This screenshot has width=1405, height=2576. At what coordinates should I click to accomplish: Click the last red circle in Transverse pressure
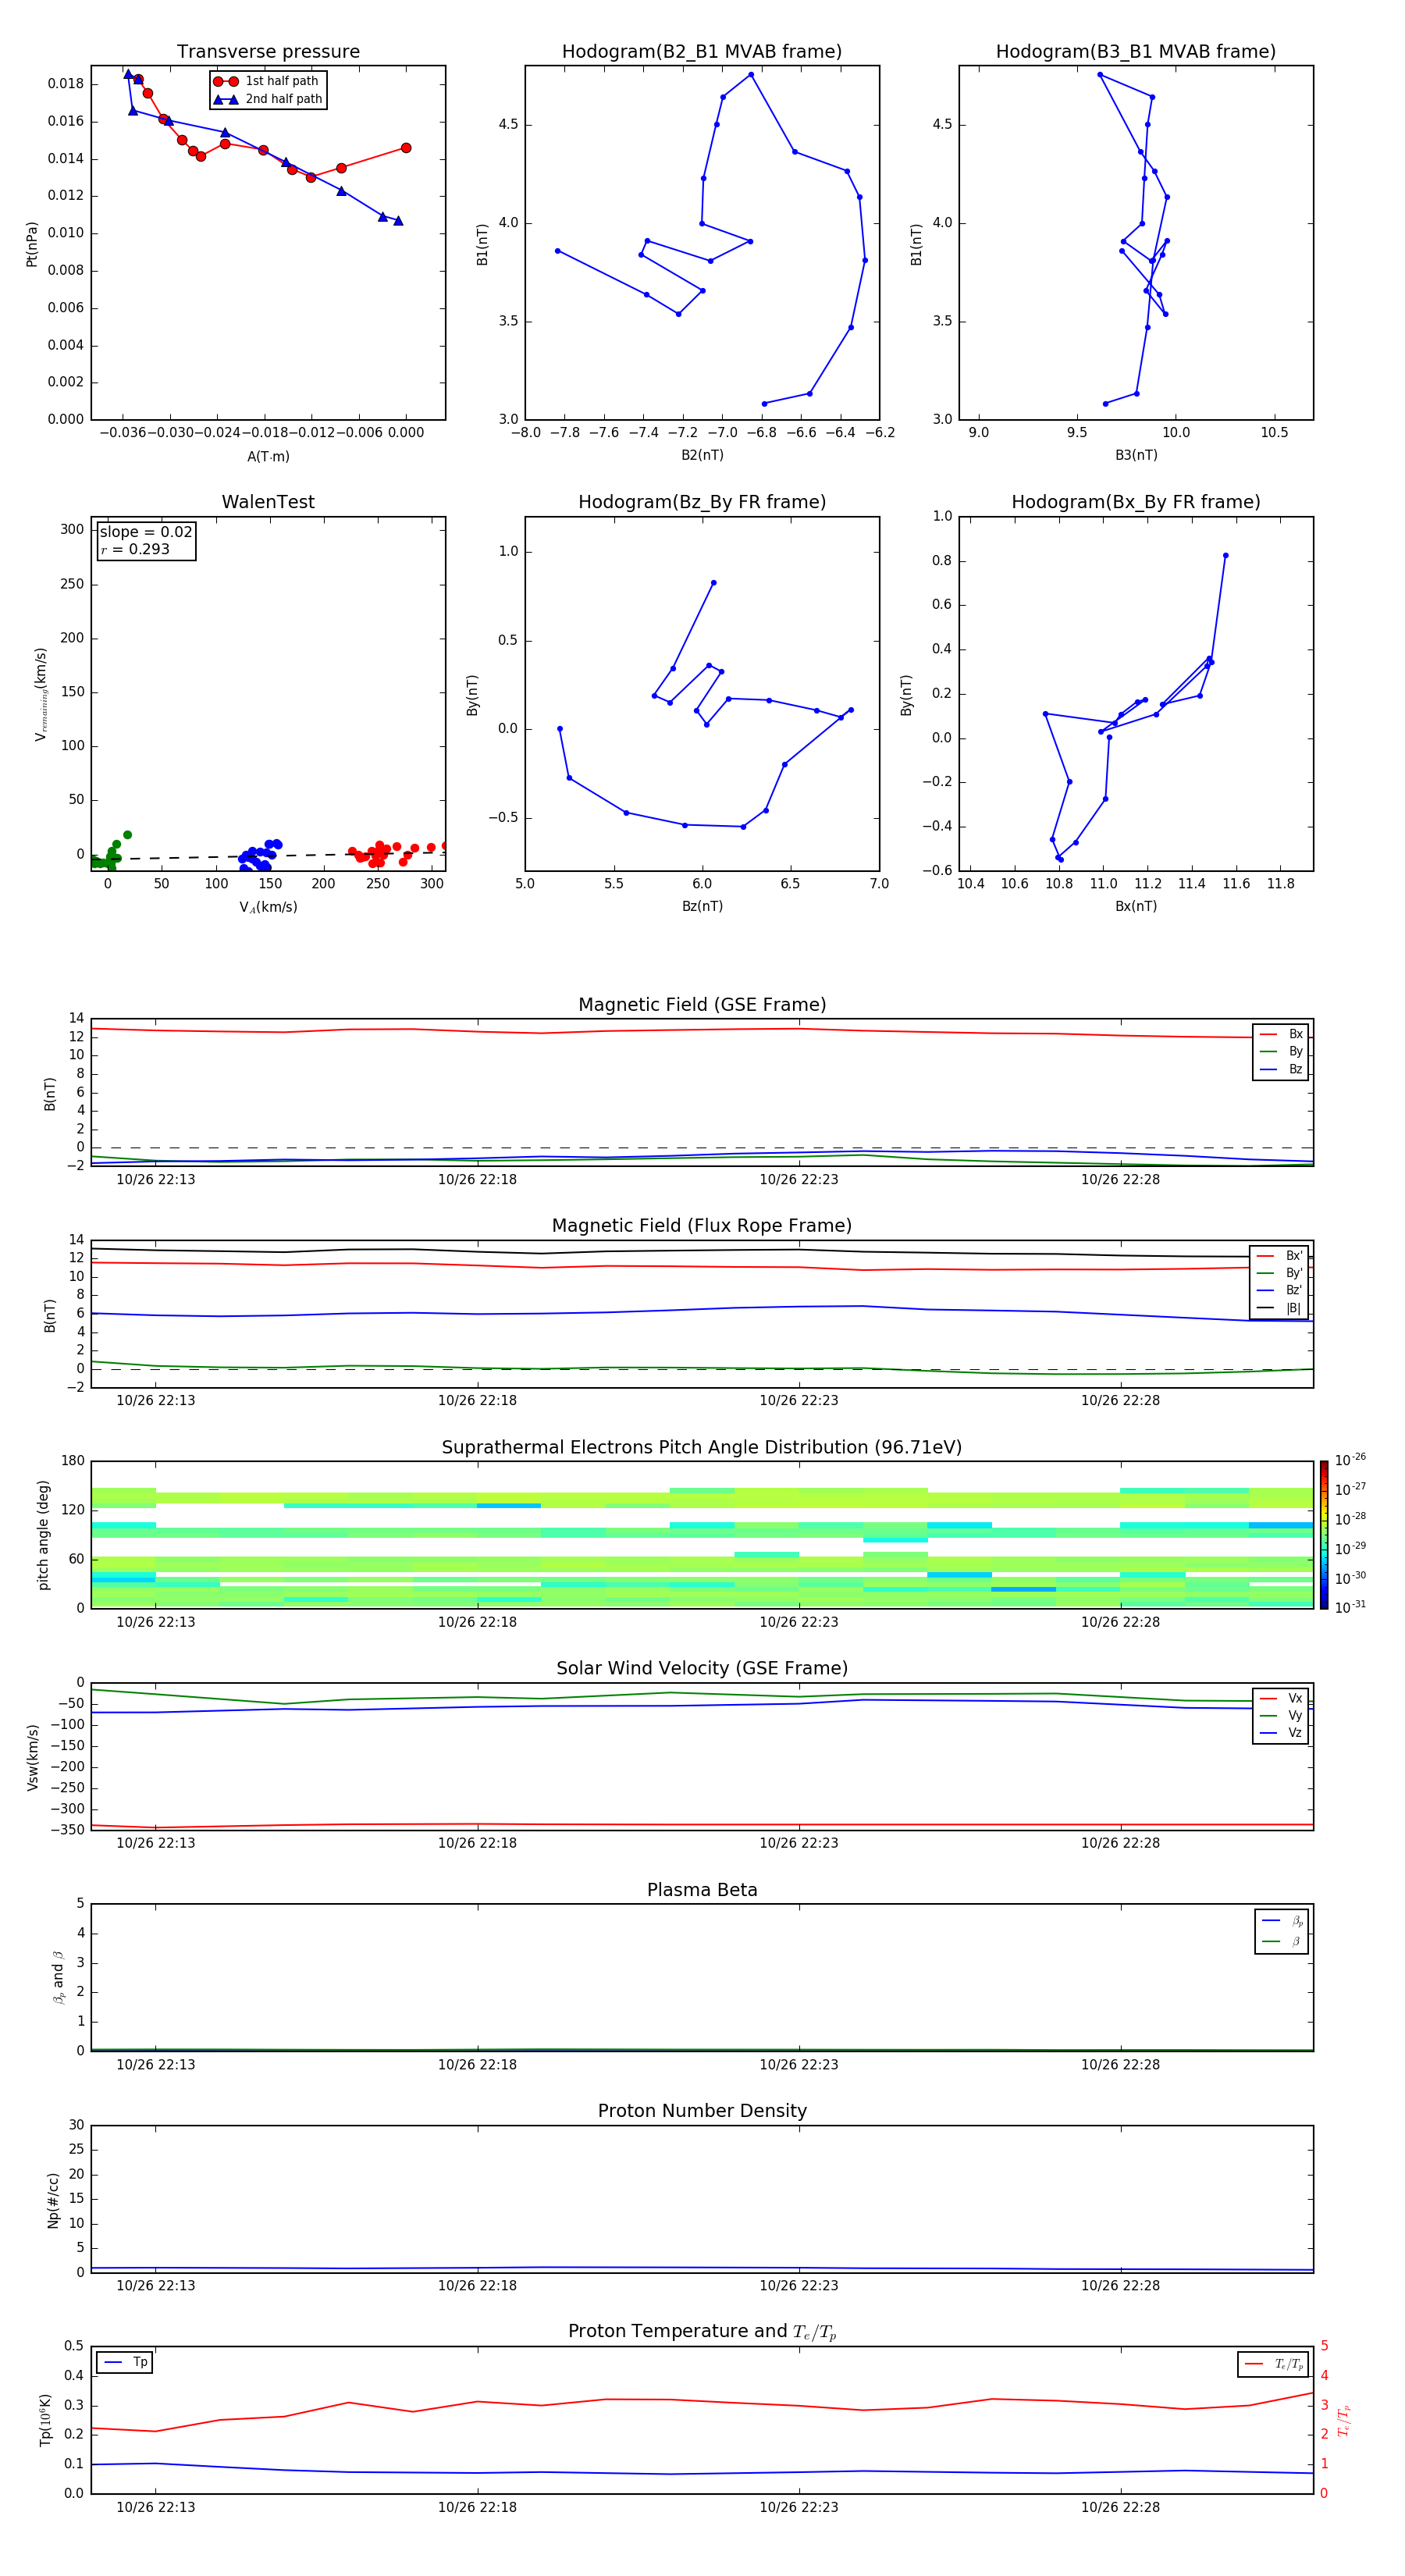406,148
